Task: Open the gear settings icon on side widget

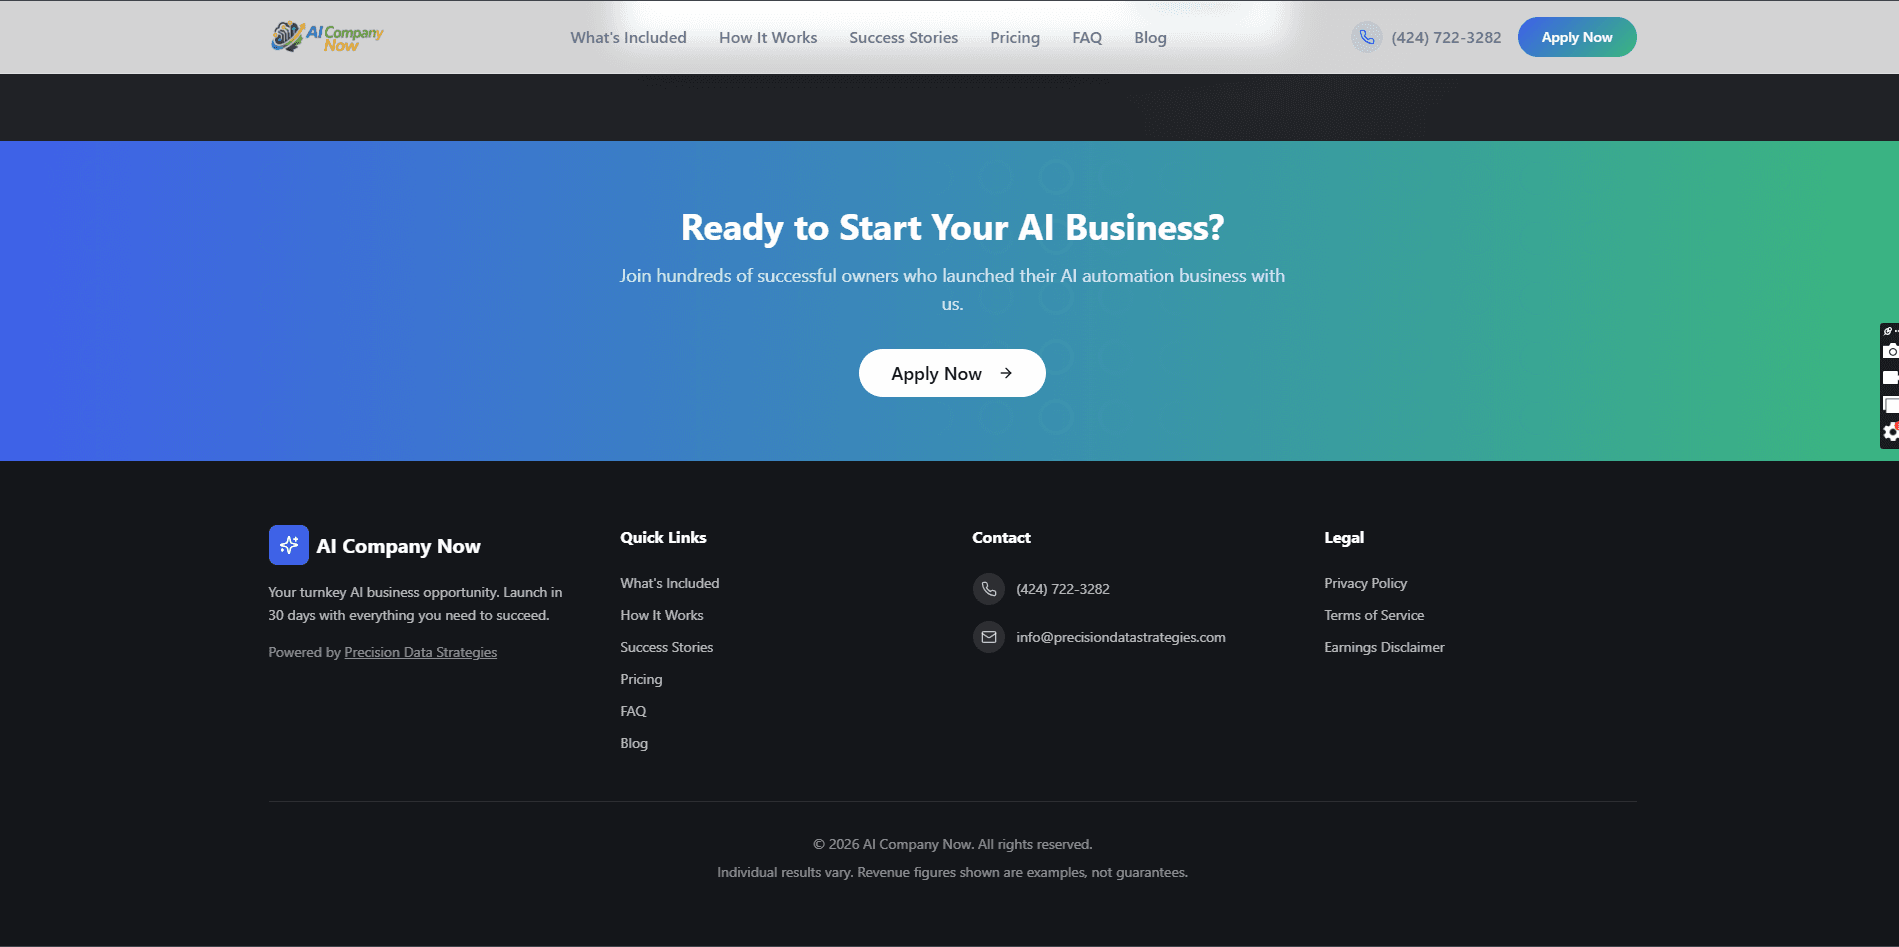Action: pyautogui.click(x=1890, y=432)
